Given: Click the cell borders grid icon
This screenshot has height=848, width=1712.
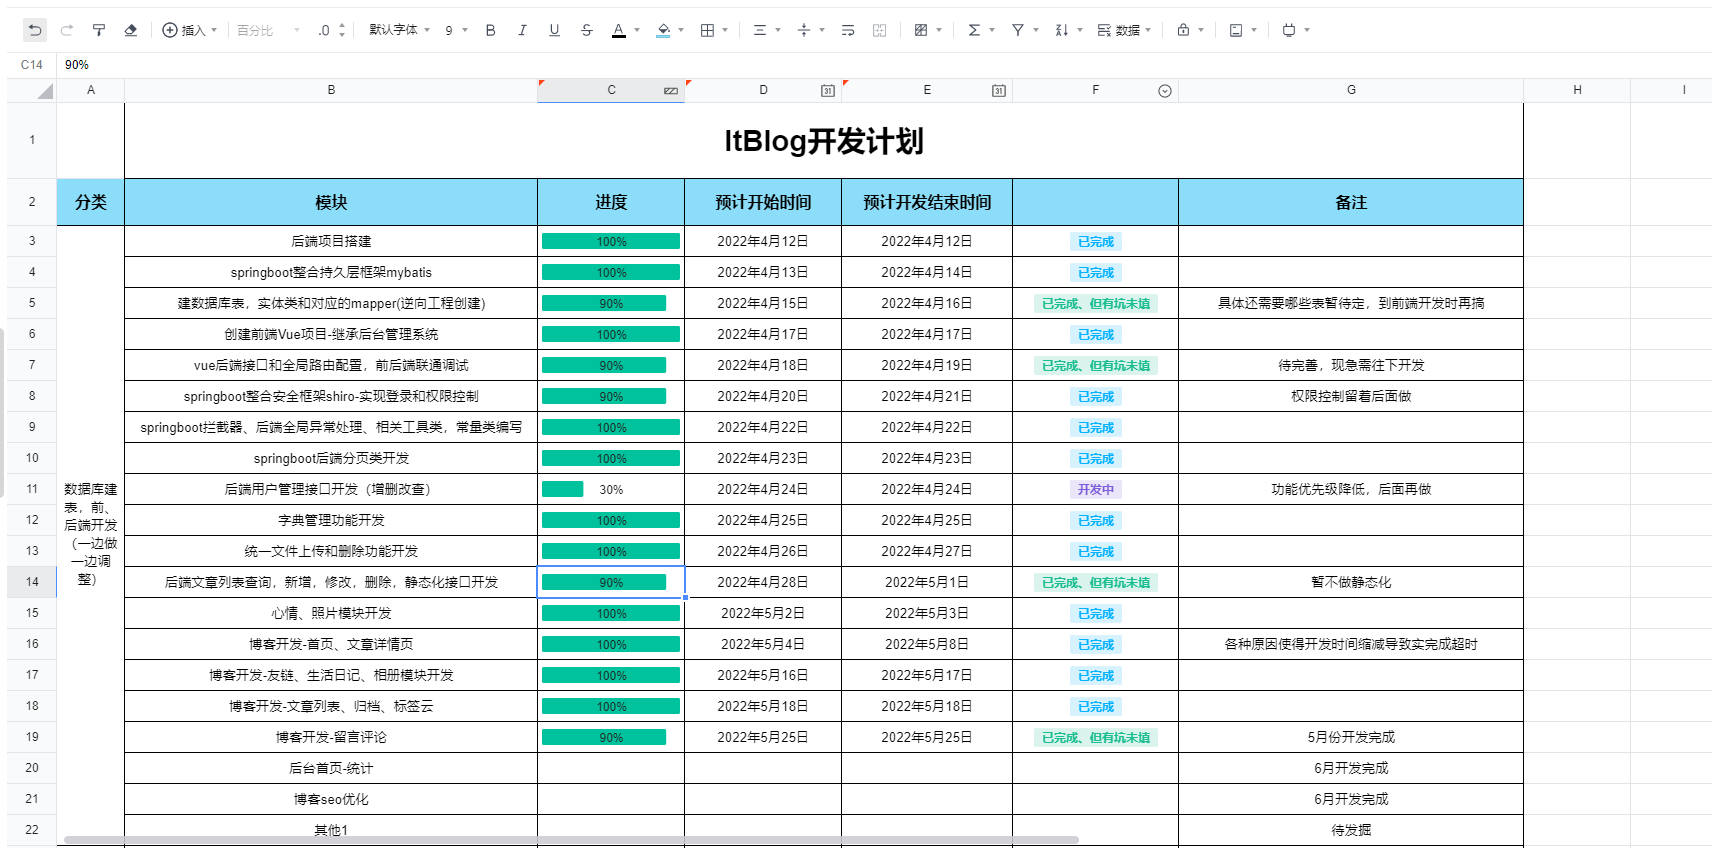Looking at the screenshot, I should click(707, 30).
